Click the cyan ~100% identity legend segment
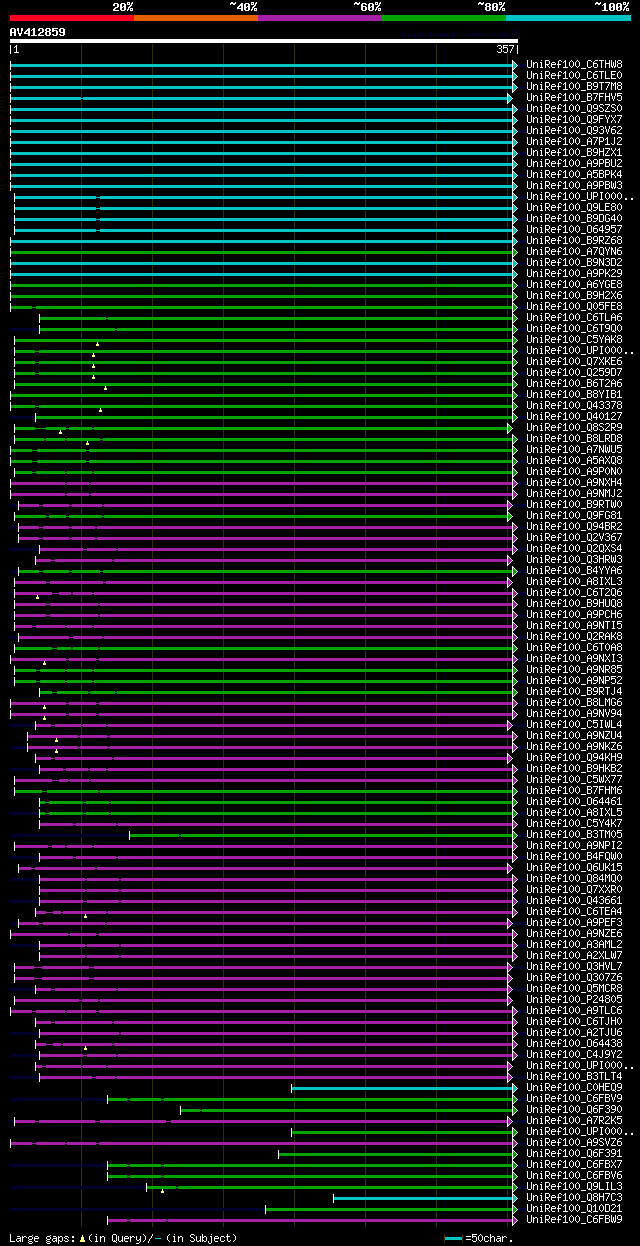 (568, 18)
